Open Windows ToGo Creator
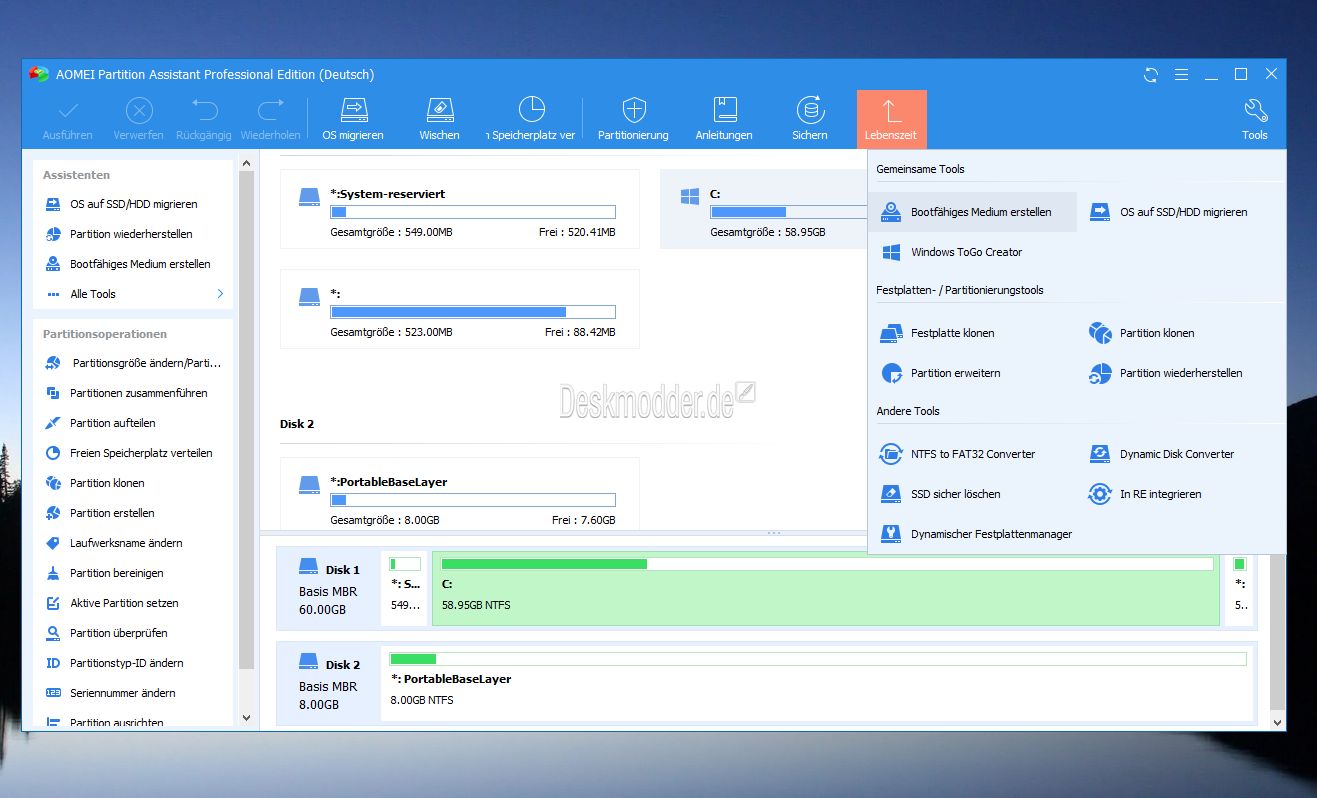 tap(952, 252)
